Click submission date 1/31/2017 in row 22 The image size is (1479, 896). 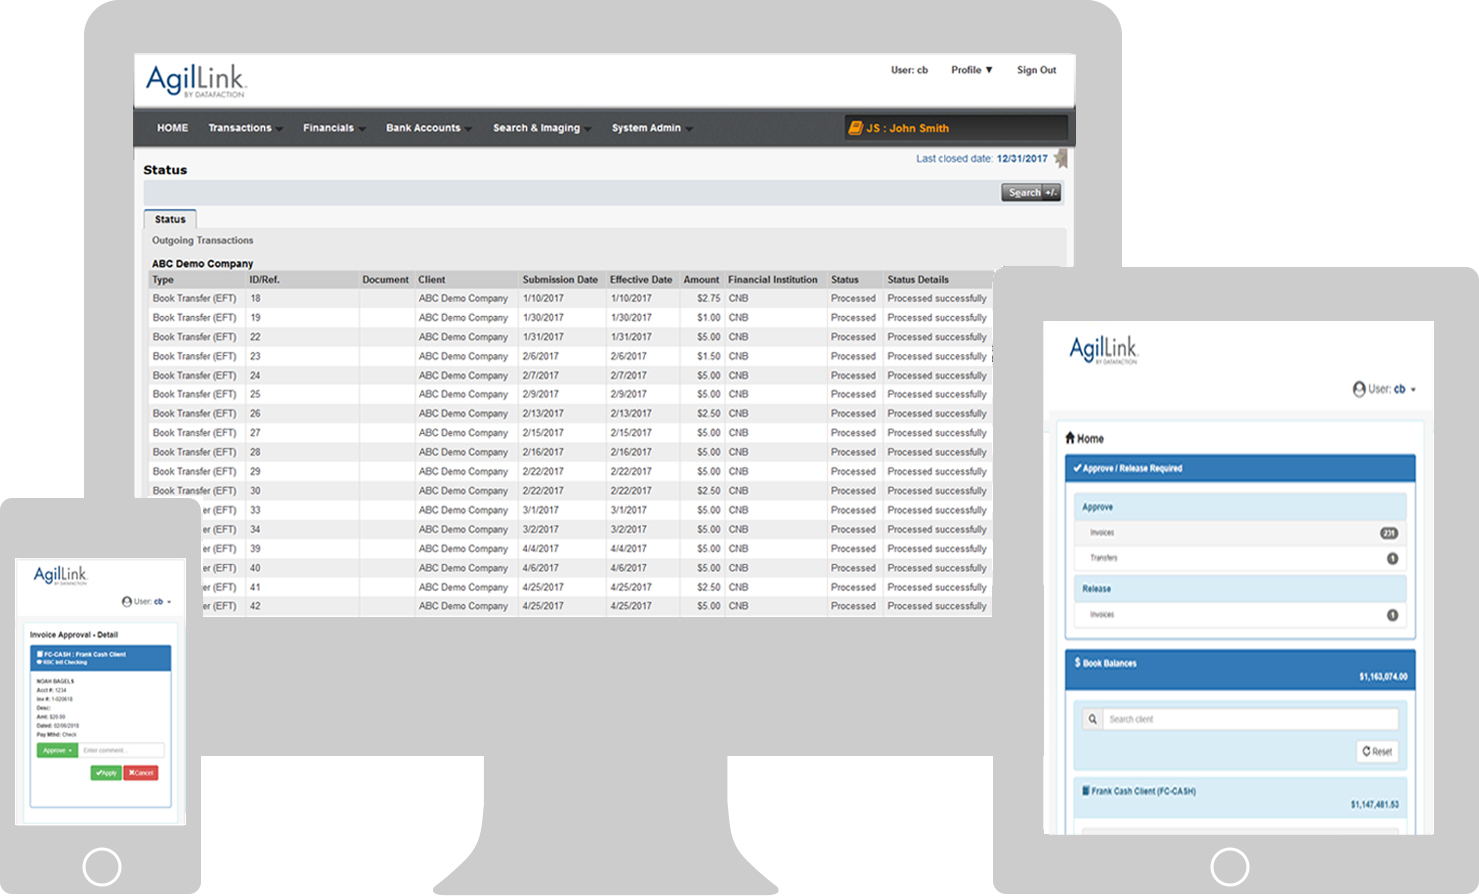tap(543, 337)
